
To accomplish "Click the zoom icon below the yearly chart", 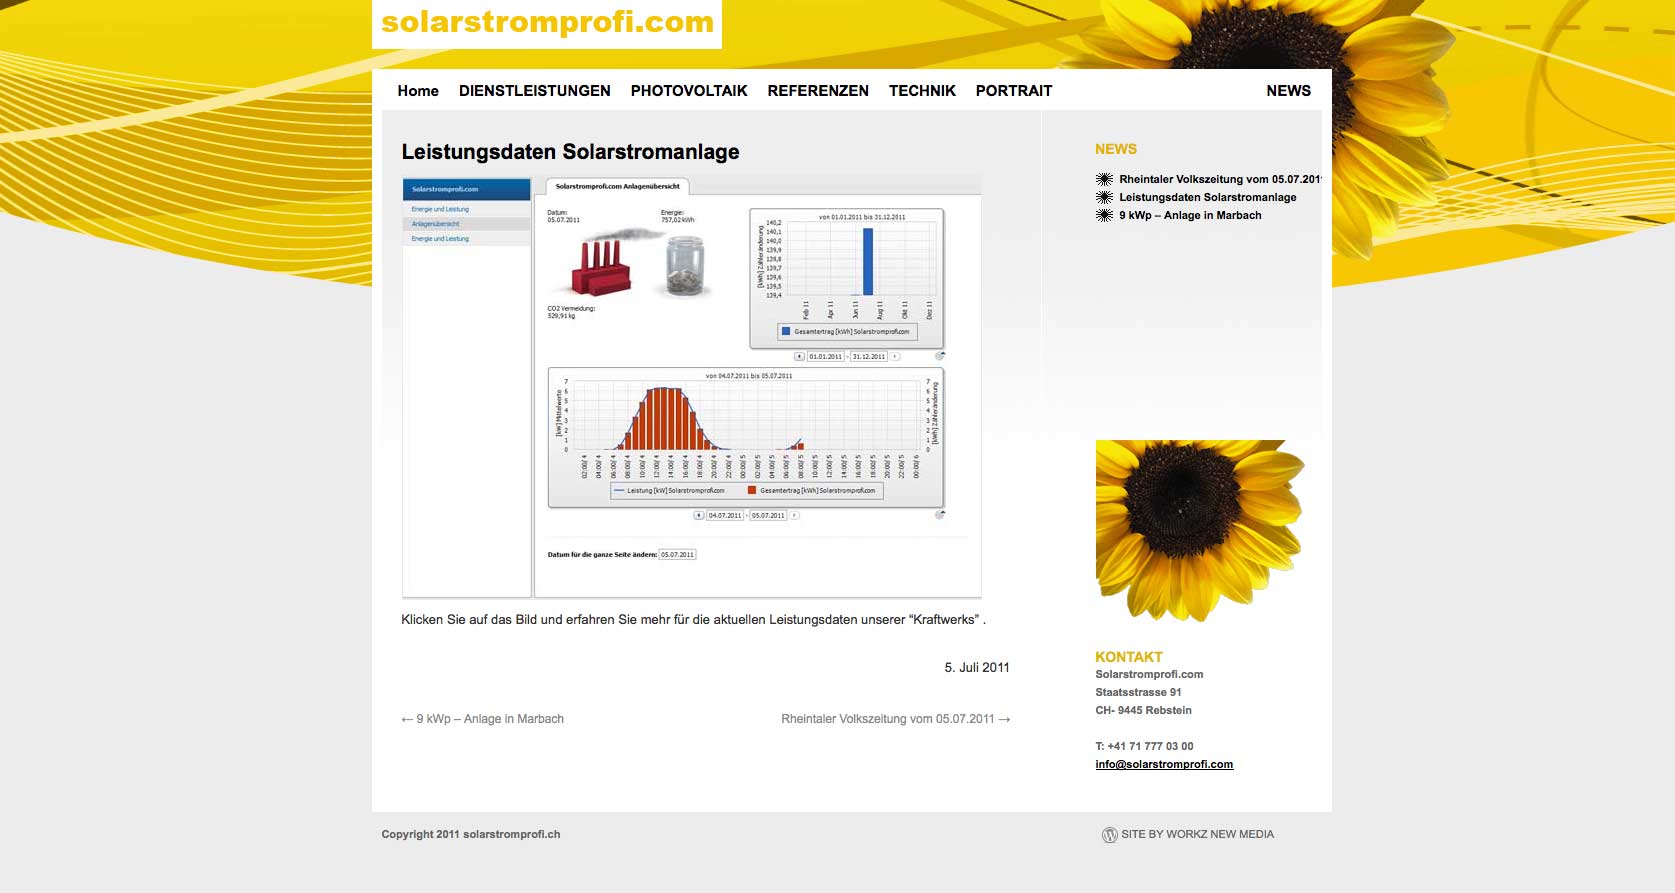I will (x=940, y=356).
